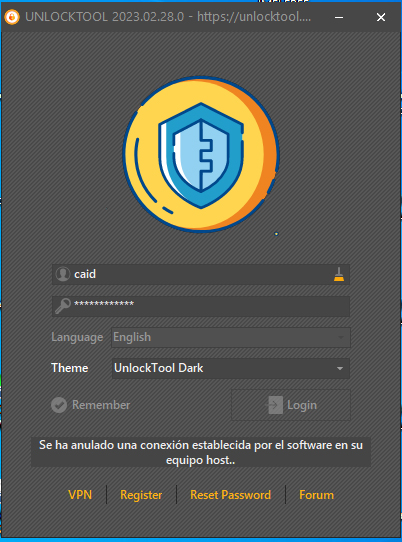402x542 pixels.
Task: Click the username field containing caid
Action: pyautogui.click(x=201, y=274)
